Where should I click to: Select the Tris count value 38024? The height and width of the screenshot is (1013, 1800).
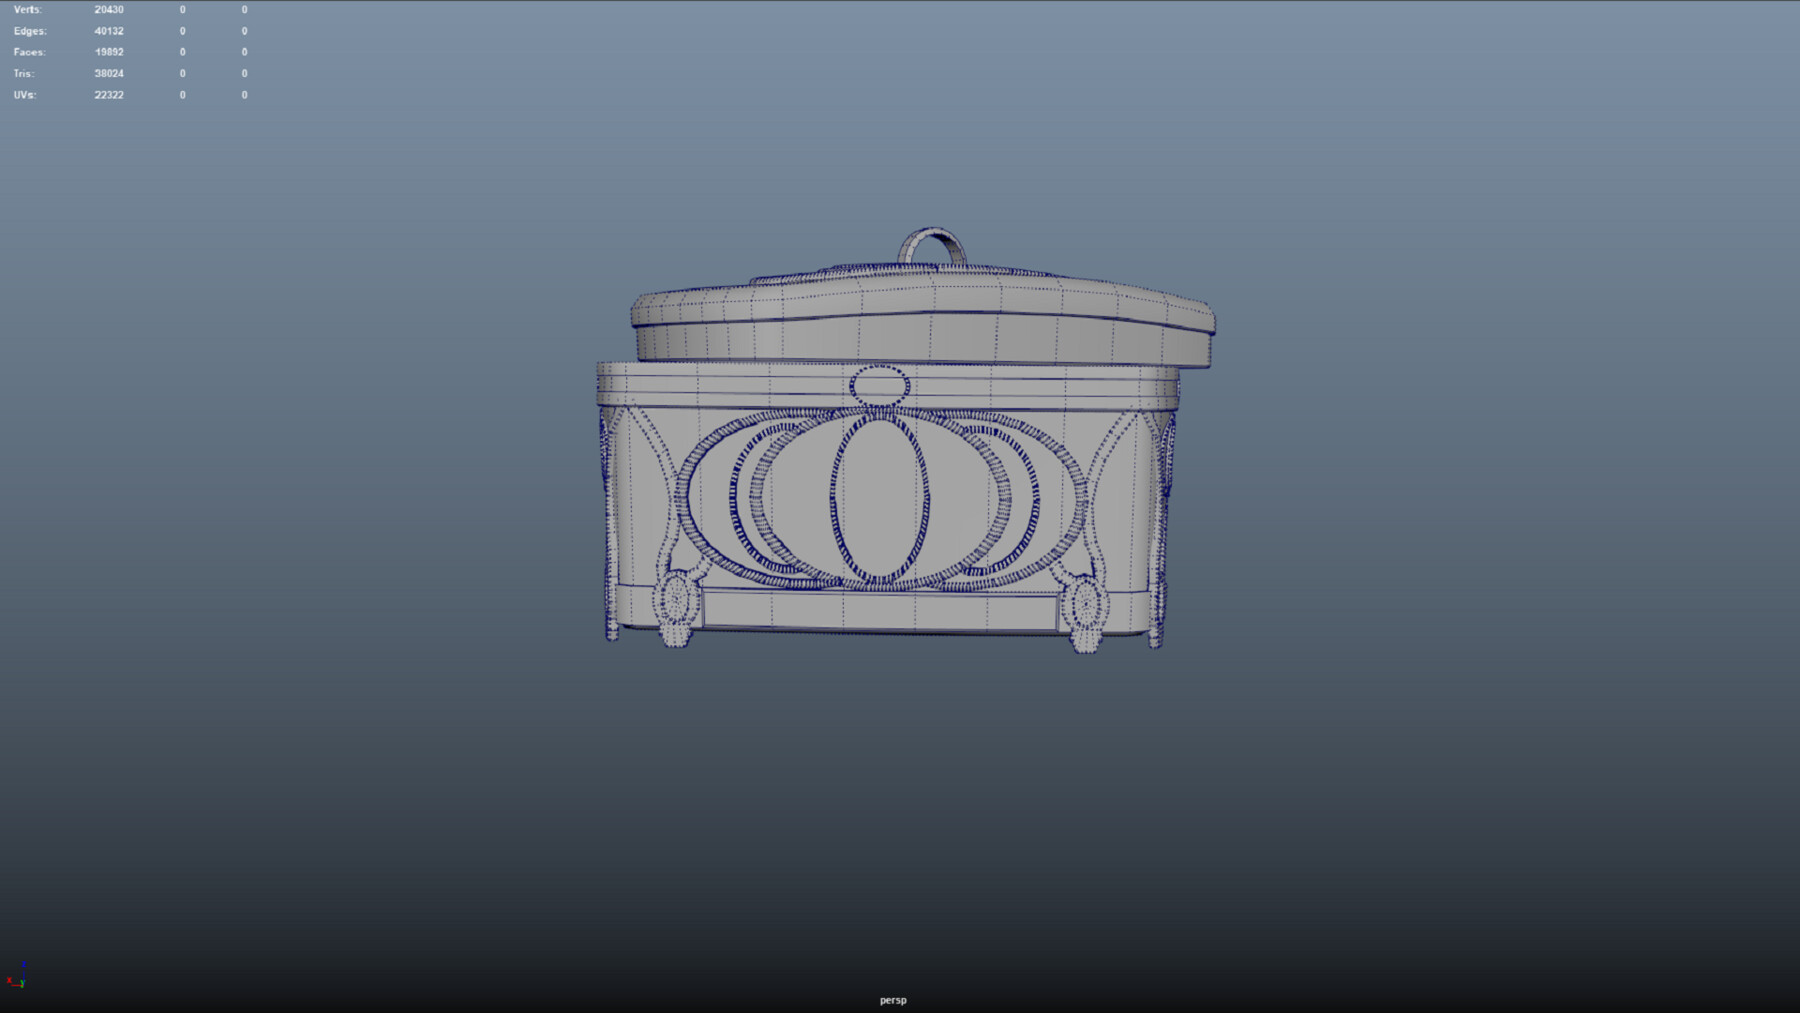pyautogui.click(x=109, y=73)
